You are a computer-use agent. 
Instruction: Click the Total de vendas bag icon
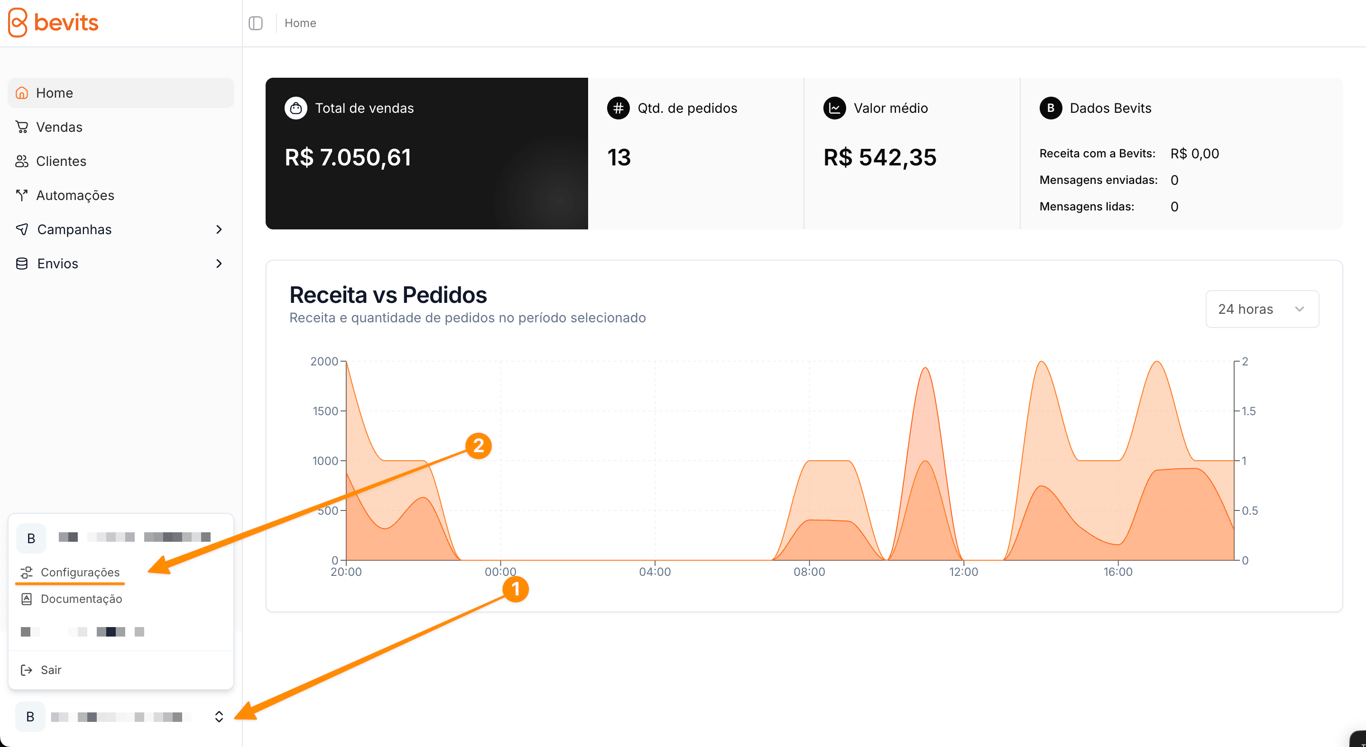(x=296, y=108)
